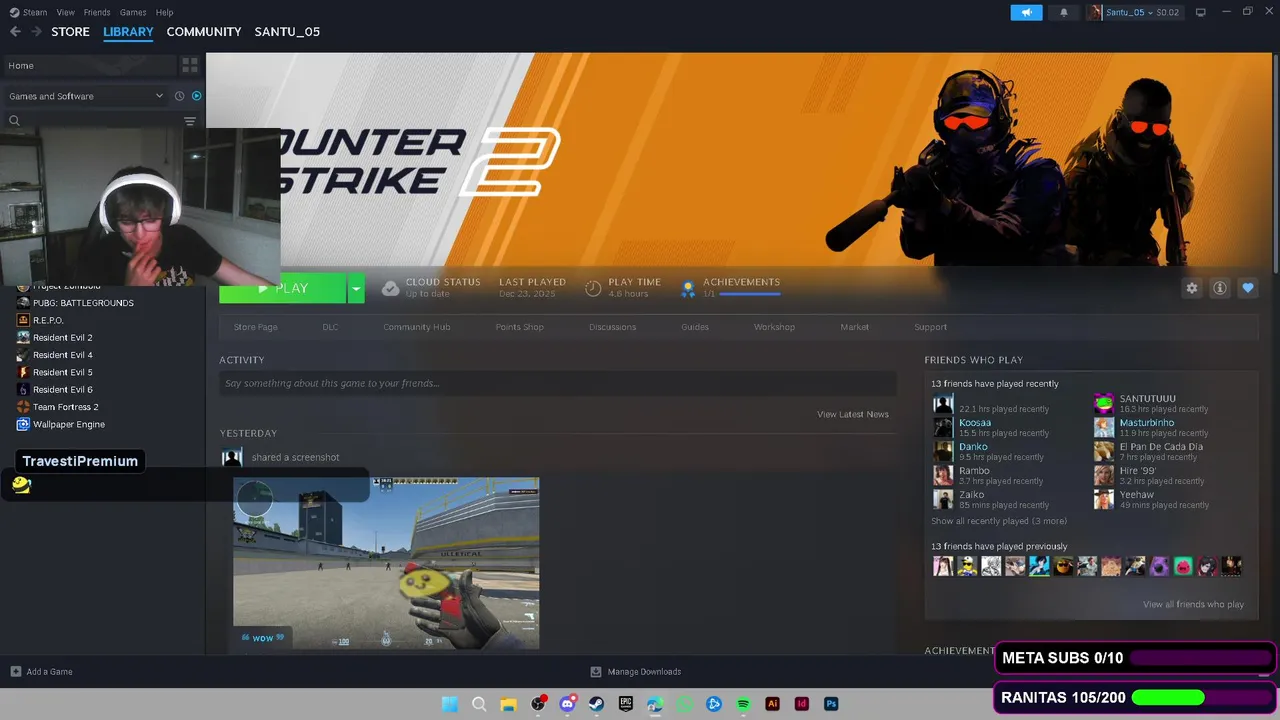Image resolution: width=1280 pixels, height=720 pixels.
Task: Click the cloud status icon
Action: coord(390,288)
